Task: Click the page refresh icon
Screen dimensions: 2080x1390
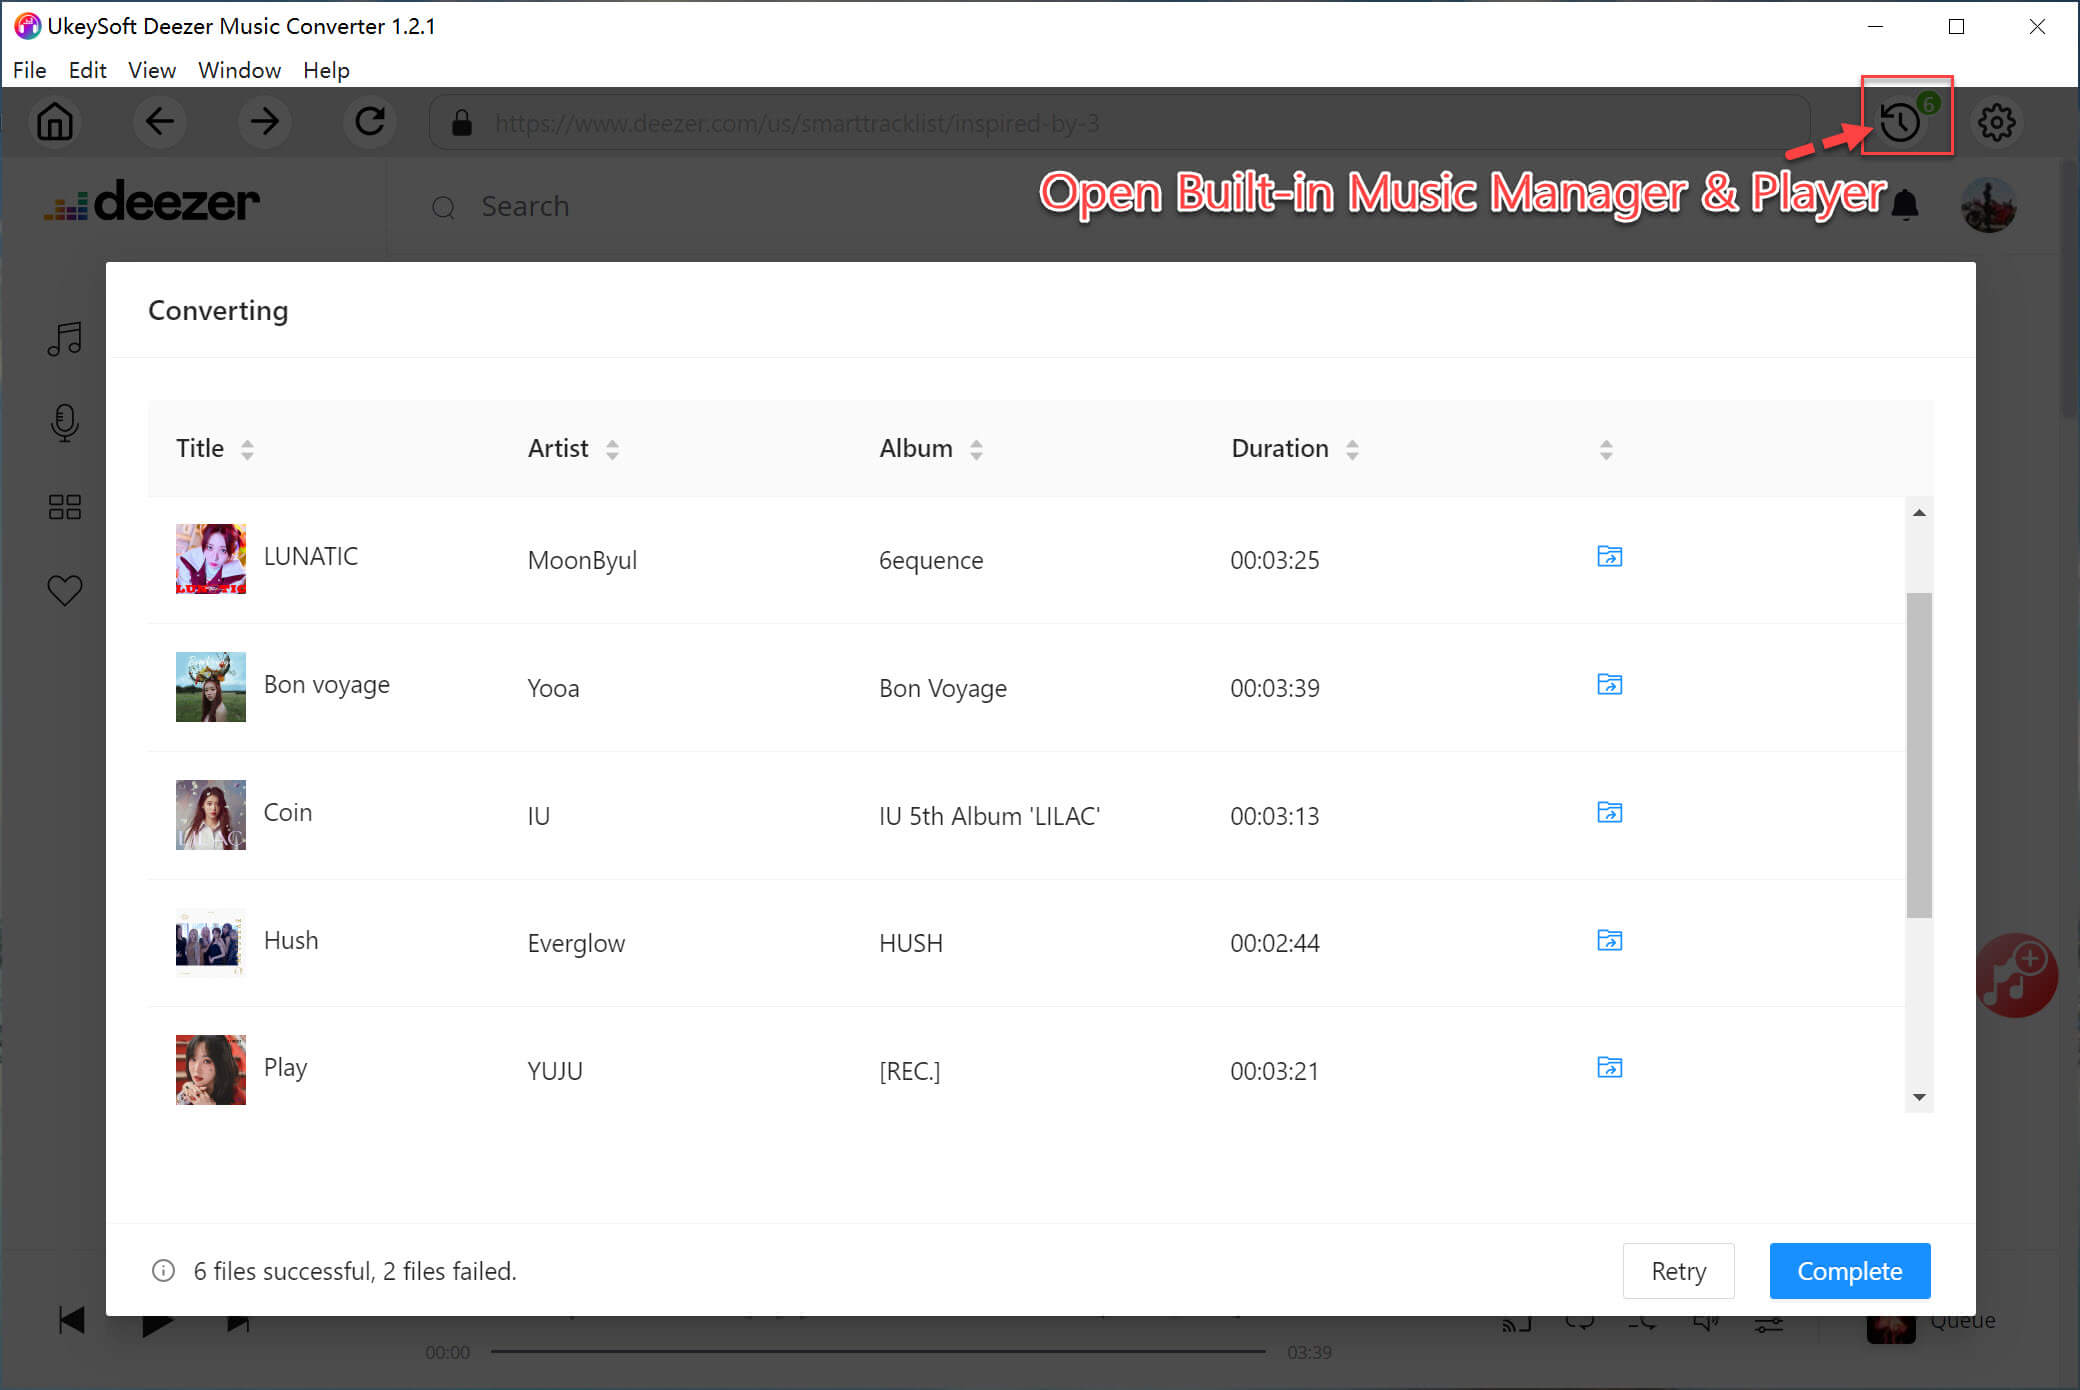Action: [368, 123]
